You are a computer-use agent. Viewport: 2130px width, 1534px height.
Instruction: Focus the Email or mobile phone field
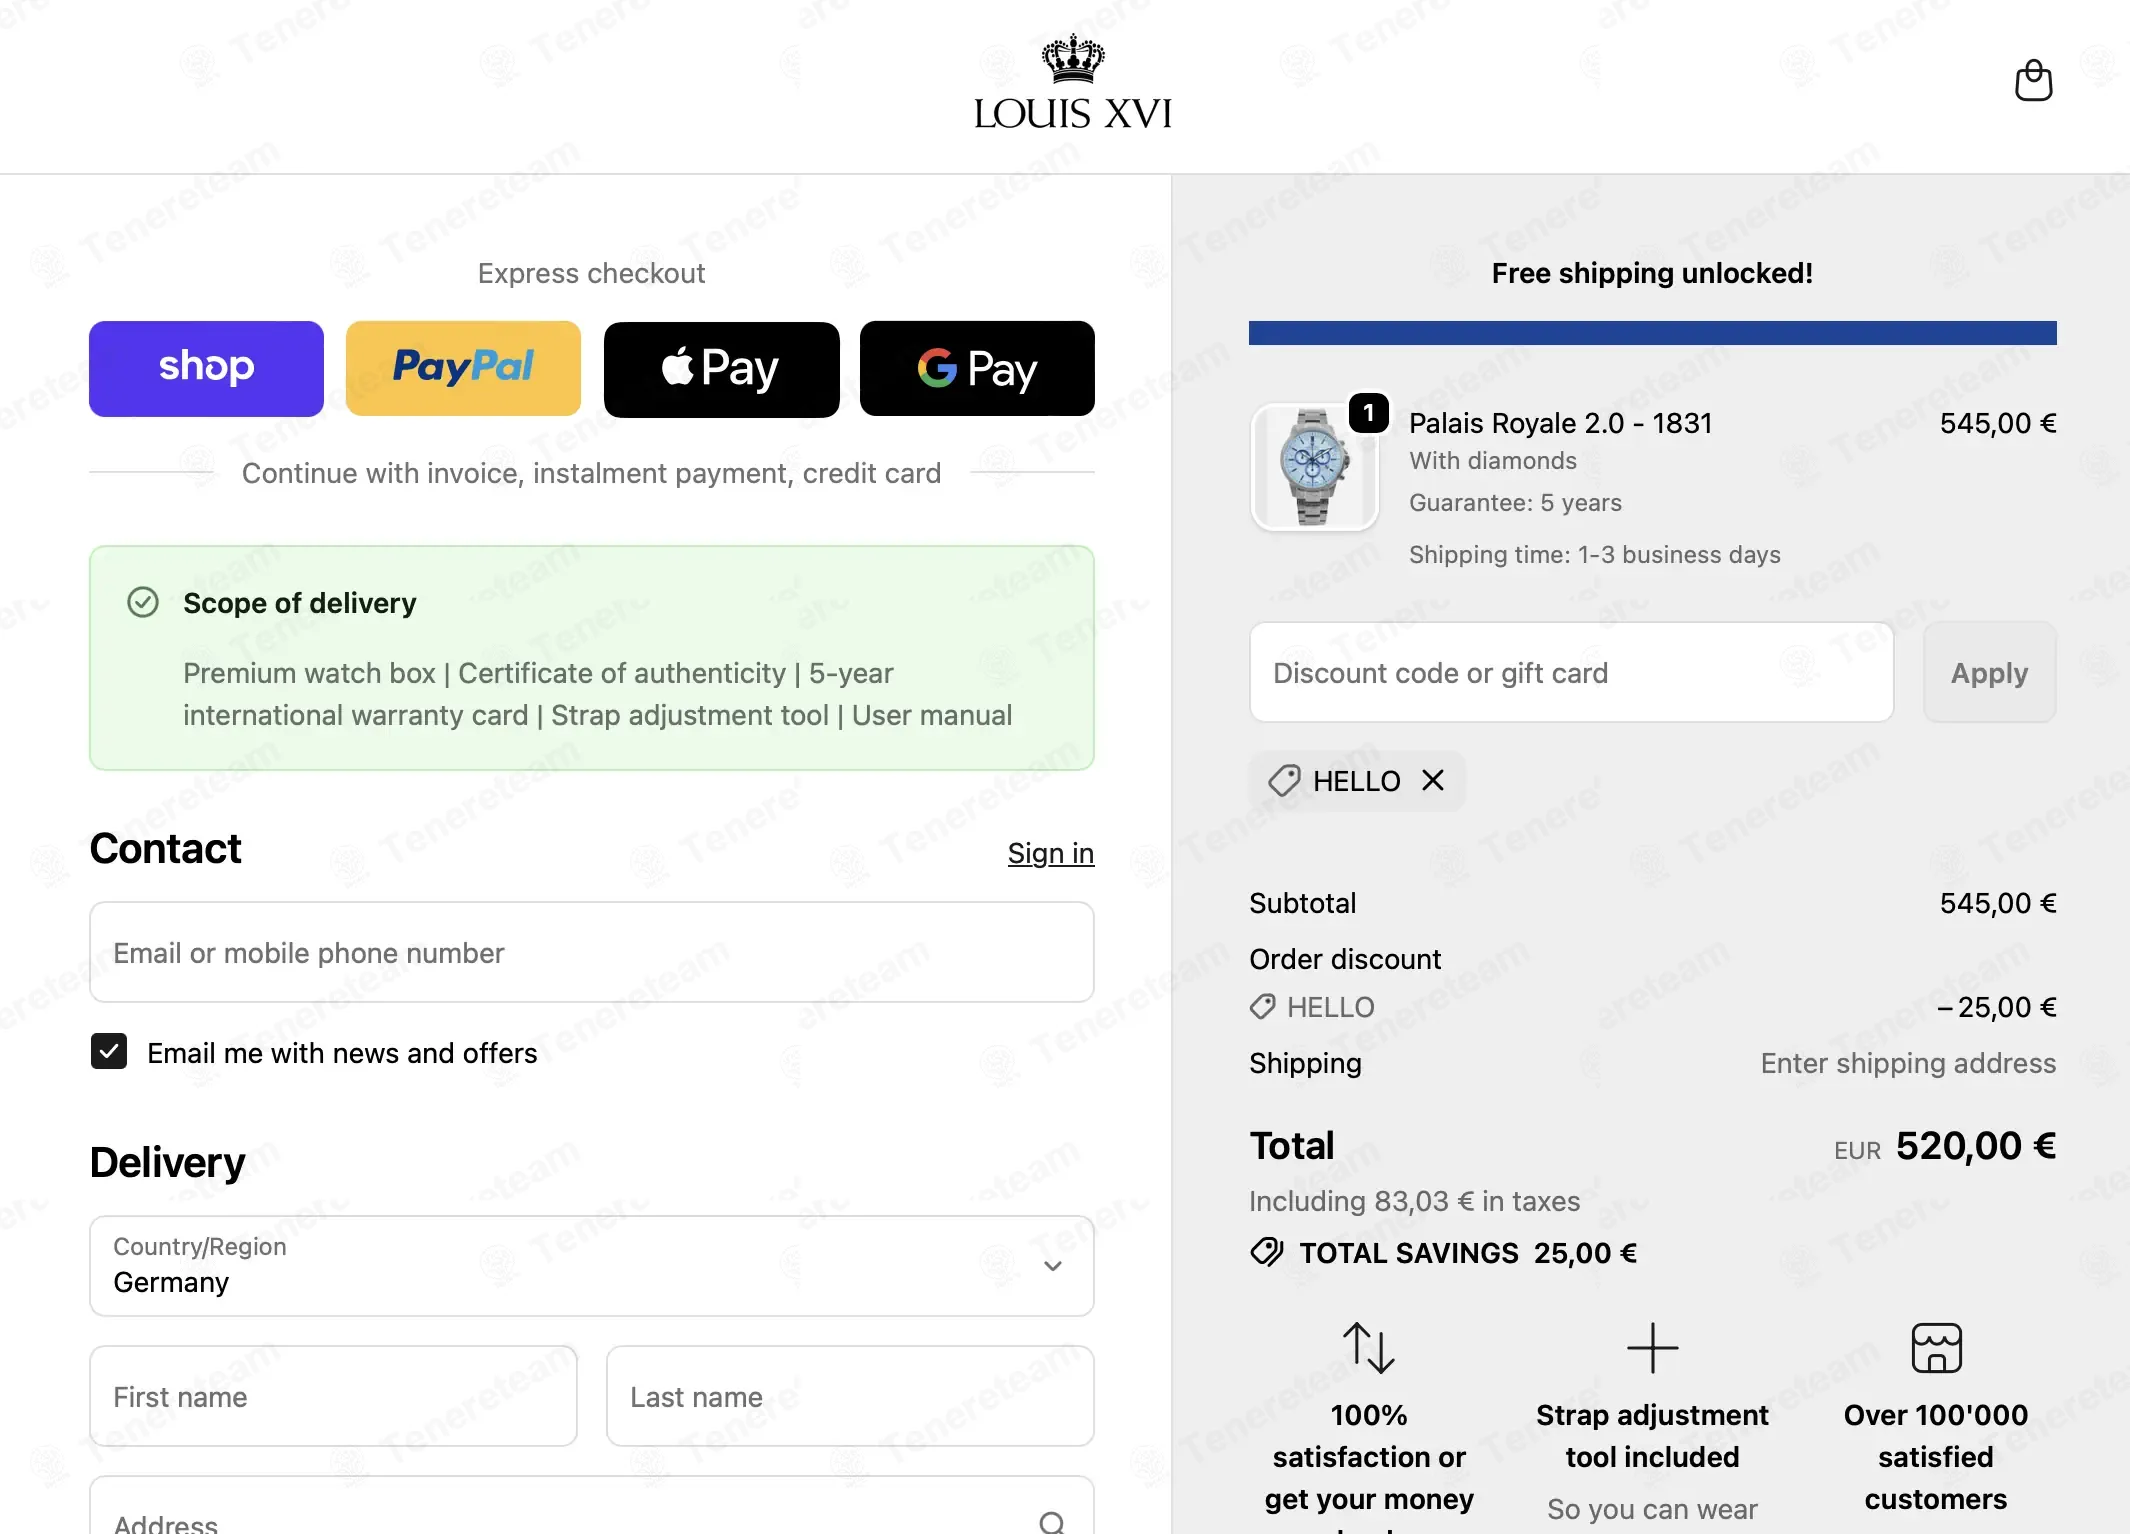coord(592,952)
